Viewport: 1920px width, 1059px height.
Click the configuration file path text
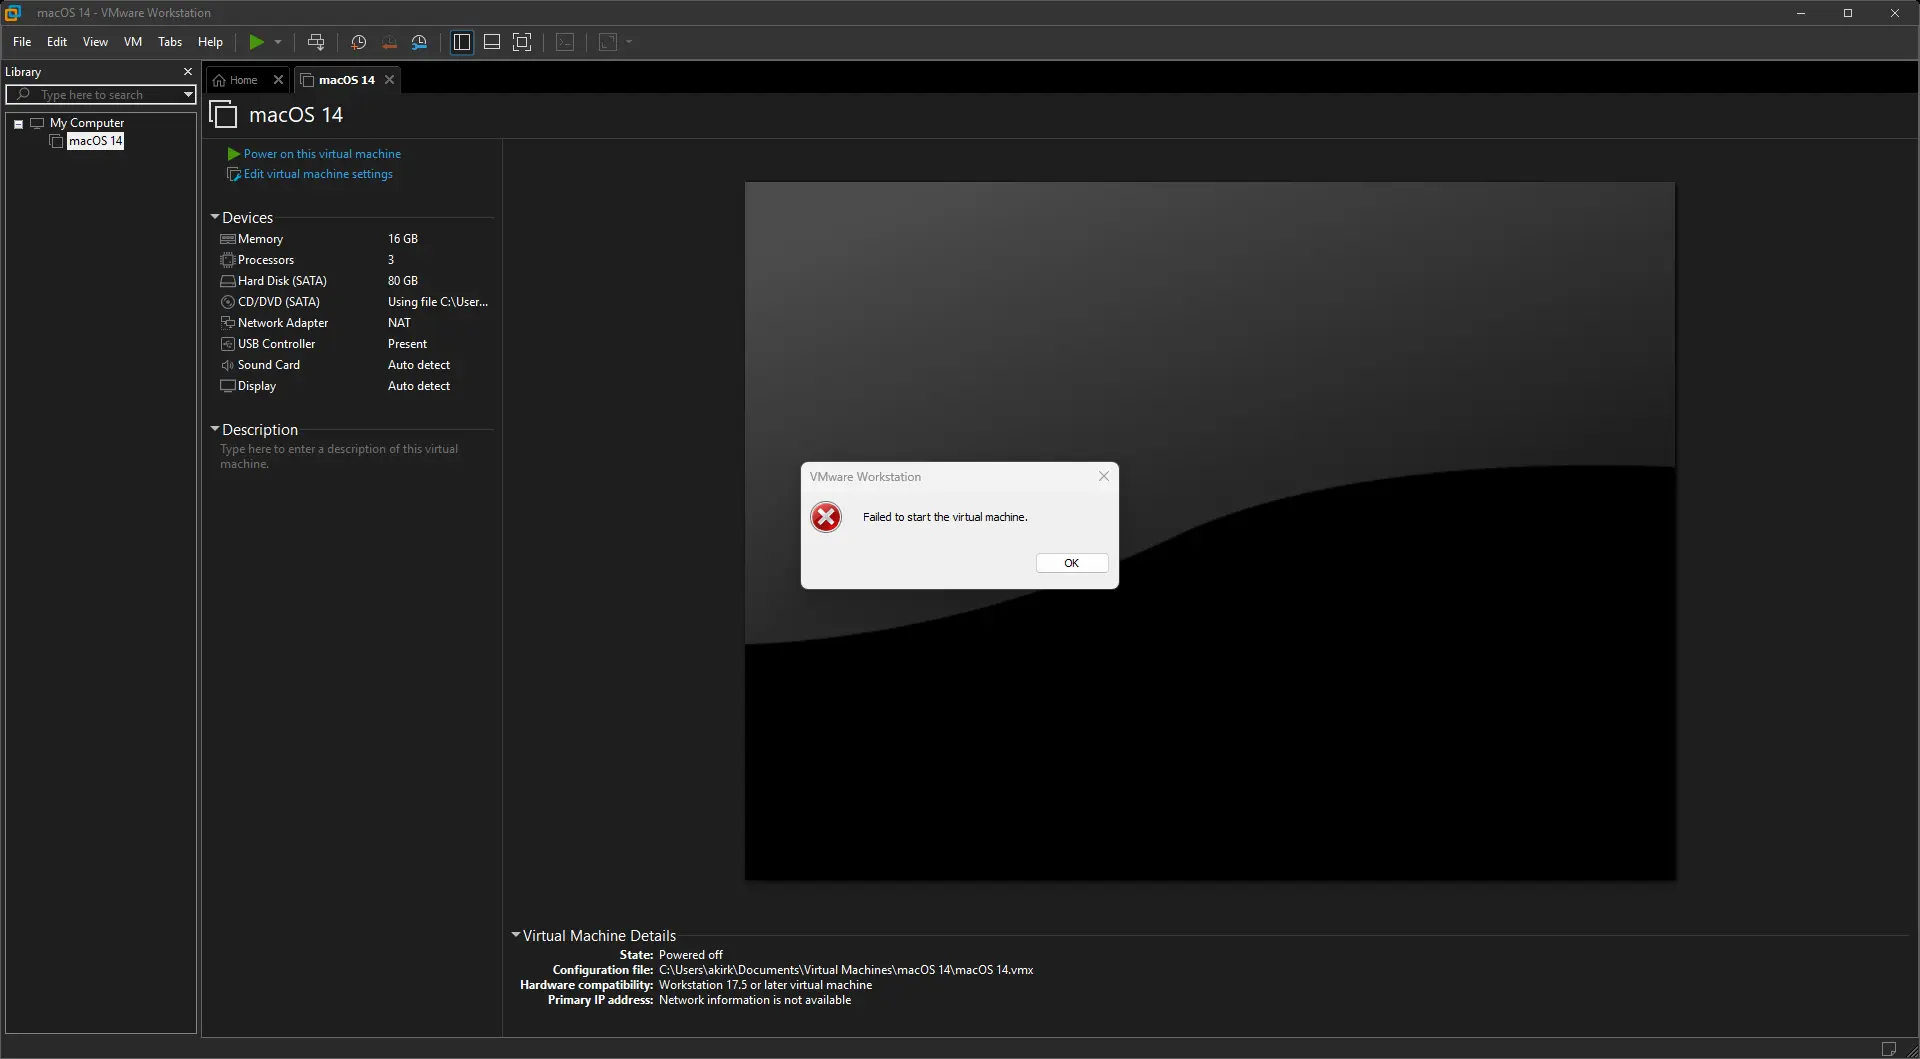846,970
